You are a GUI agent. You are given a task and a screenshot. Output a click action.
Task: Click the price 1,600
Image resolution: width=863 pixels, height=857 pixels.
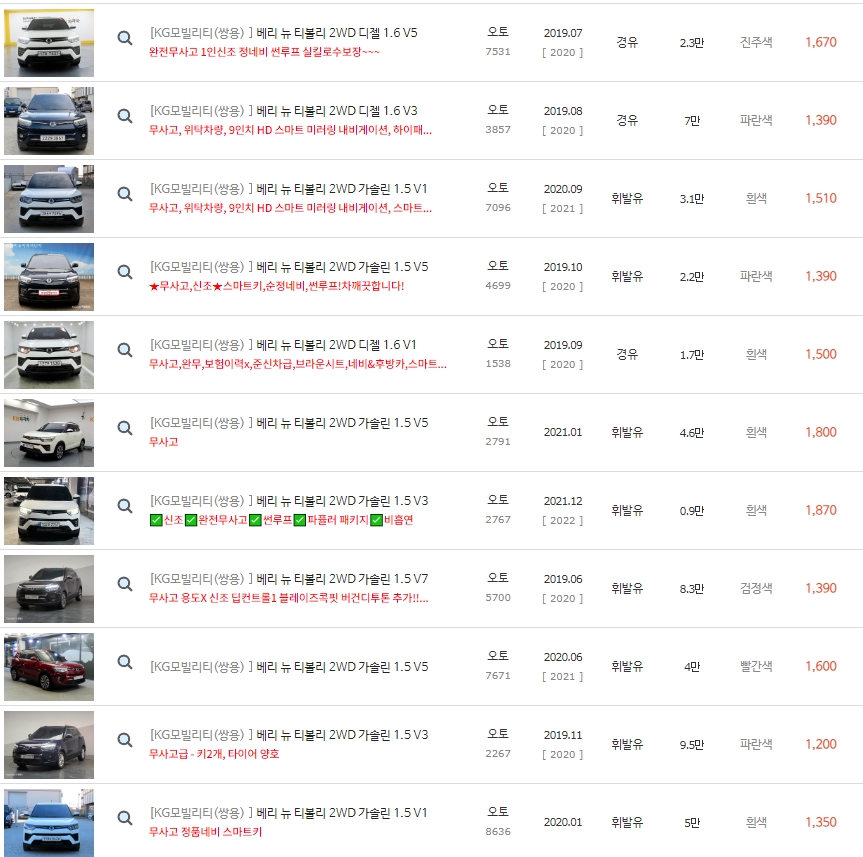(821, 667)
